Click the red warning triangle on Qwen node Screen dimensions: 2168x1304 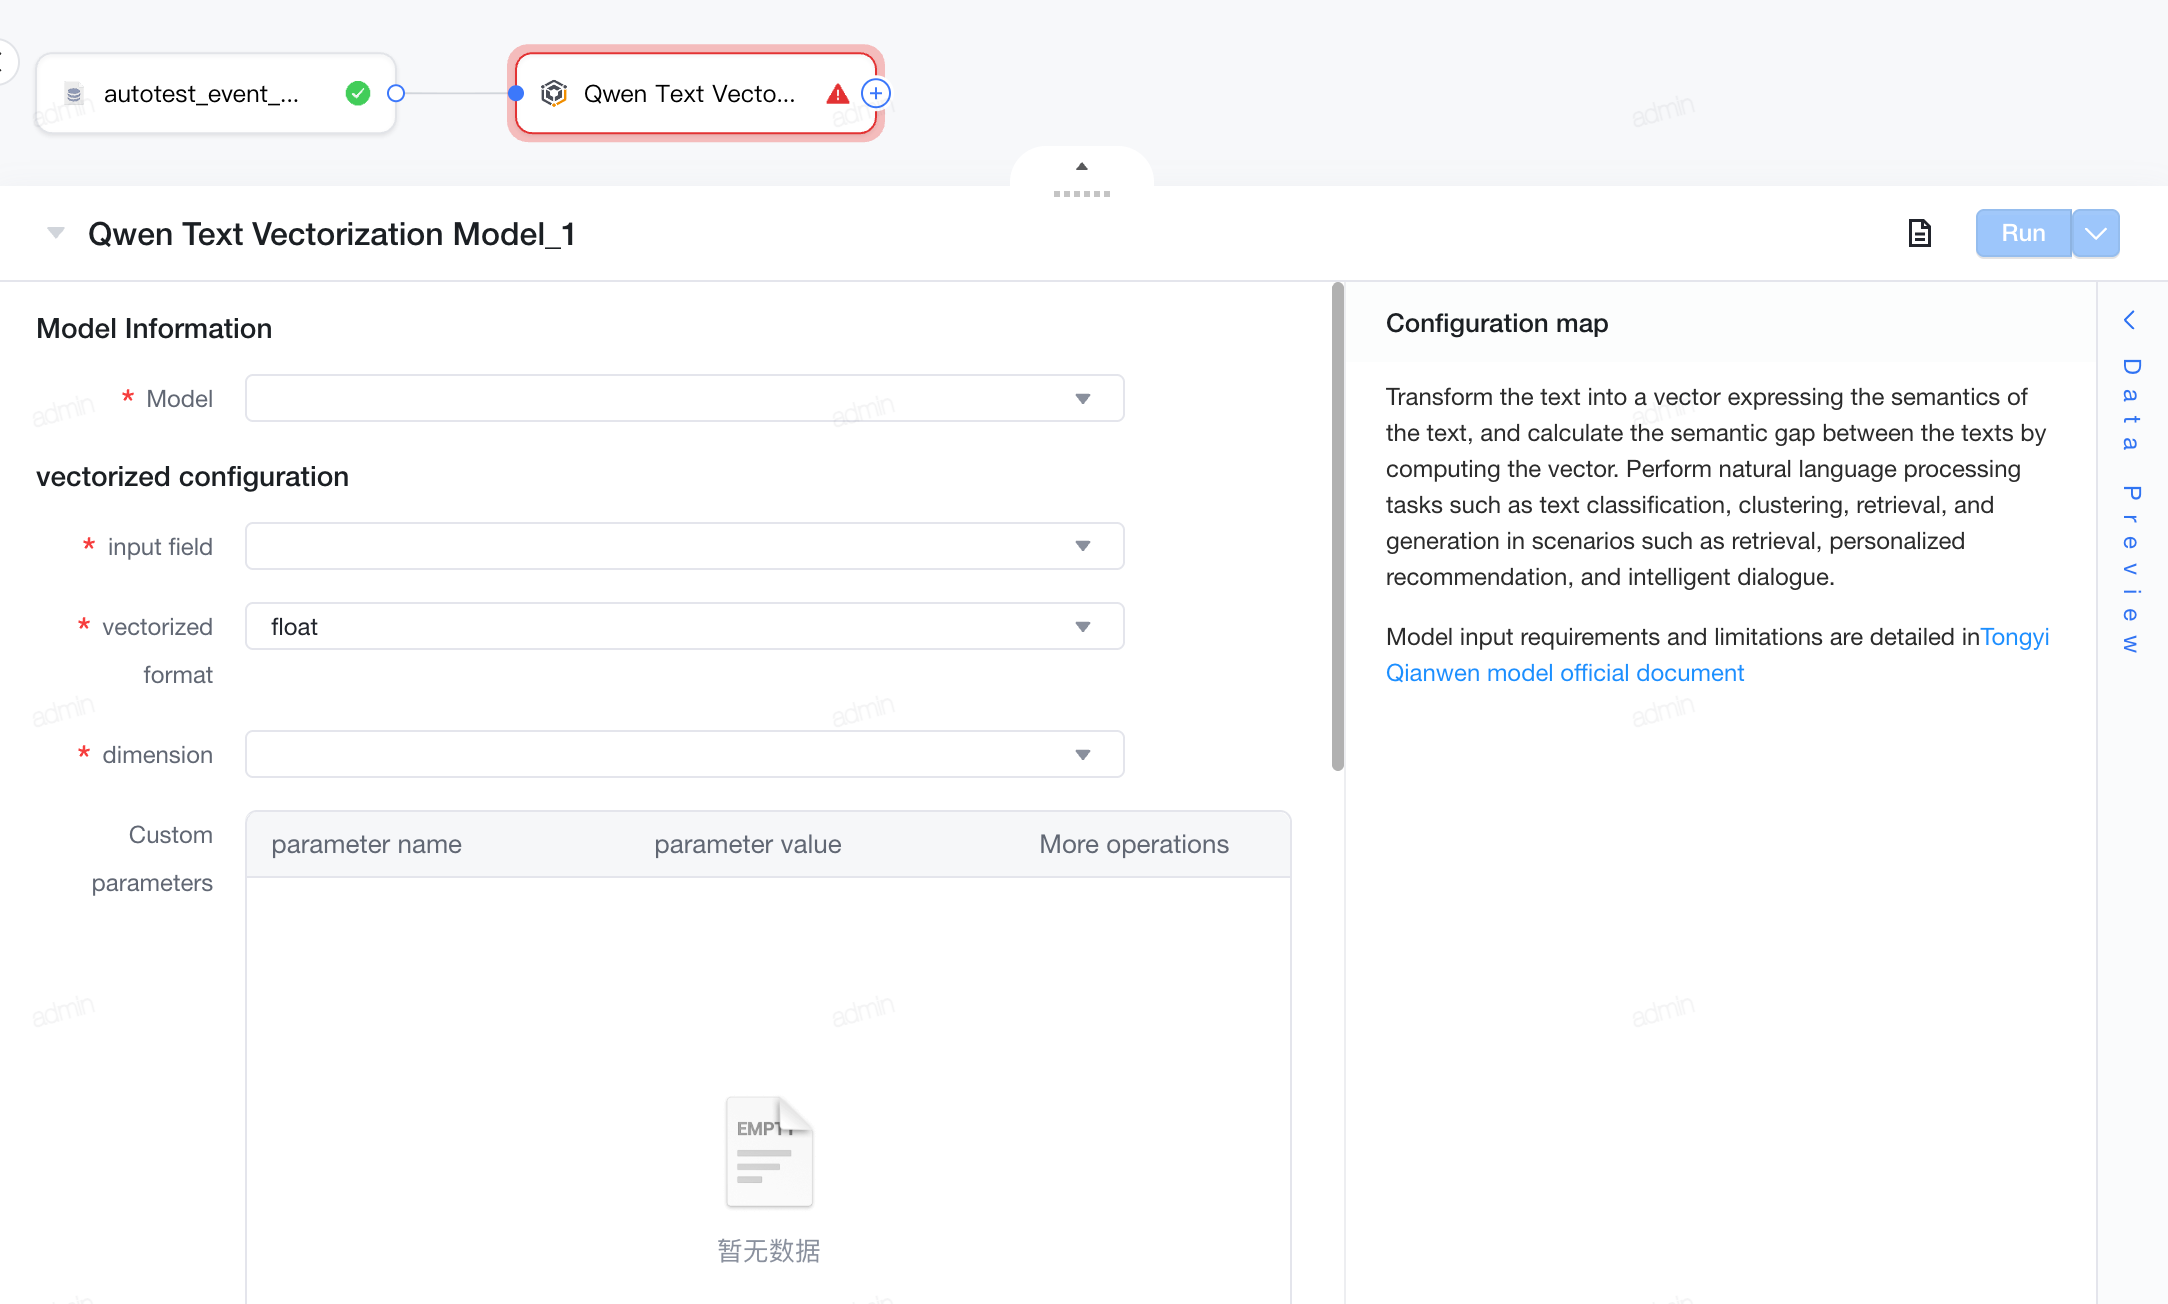[x=838, y=94]
